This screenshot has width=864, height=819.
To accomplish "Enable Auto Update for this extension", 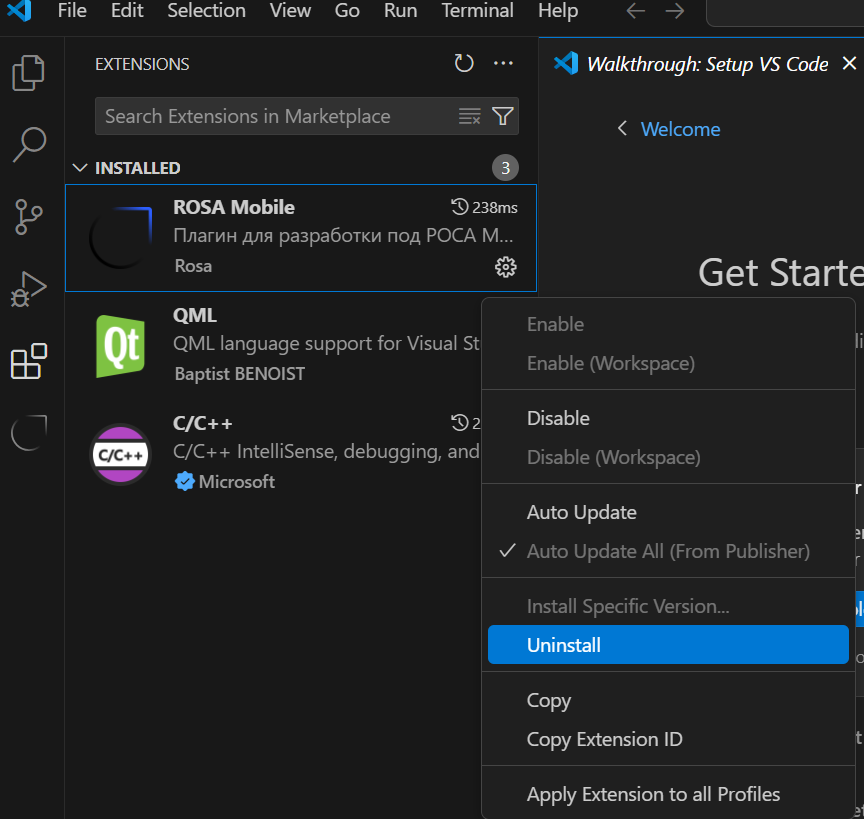I will click(x=582, y=512).
